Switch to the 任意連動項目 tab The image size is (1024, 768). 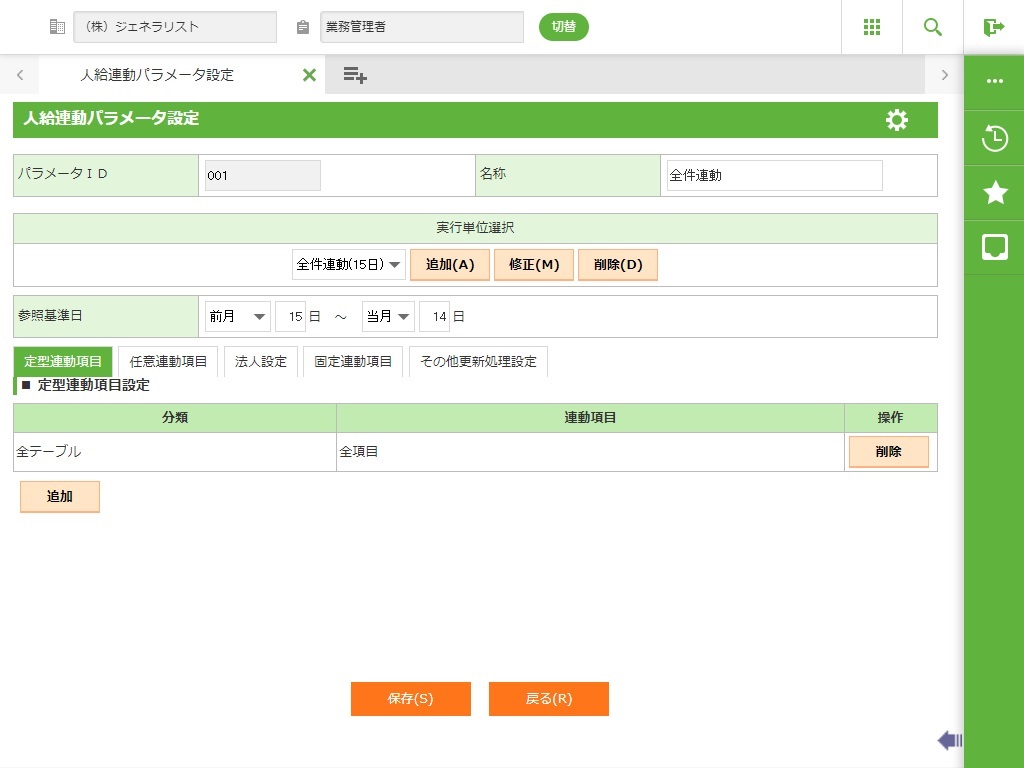168,361
